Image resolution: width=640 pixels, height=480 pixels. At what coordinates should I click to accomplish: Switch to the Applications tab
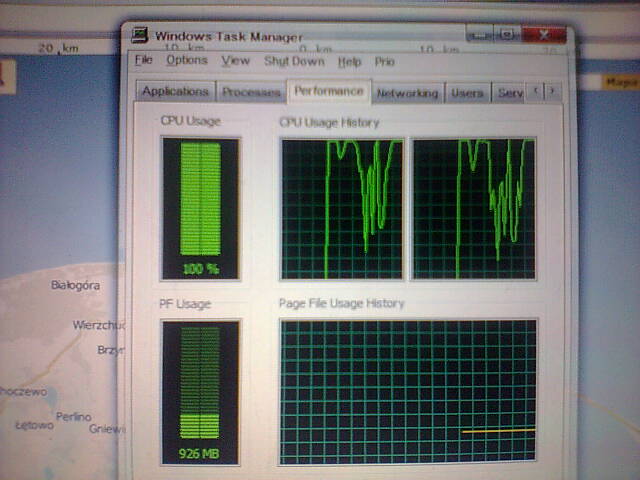point(176,91)
